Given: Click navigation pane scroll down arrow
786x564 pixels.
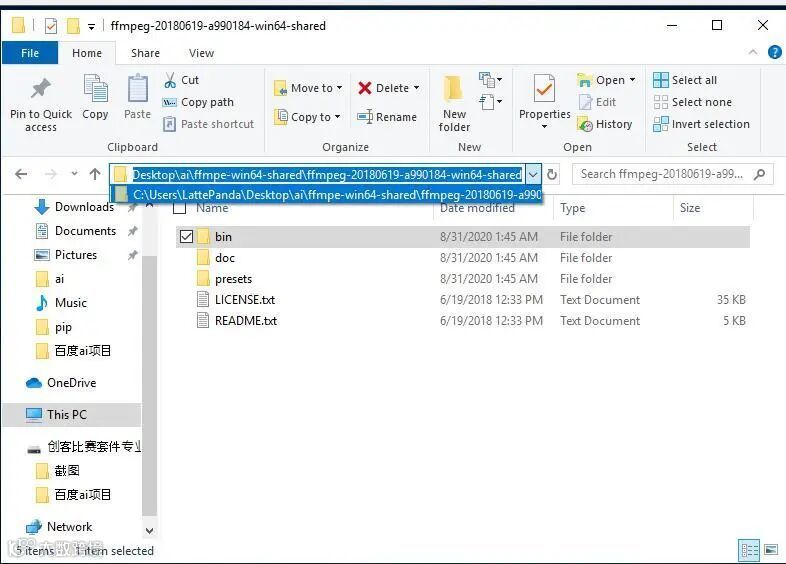Looking at the screenshot, I should coord(149,530).
